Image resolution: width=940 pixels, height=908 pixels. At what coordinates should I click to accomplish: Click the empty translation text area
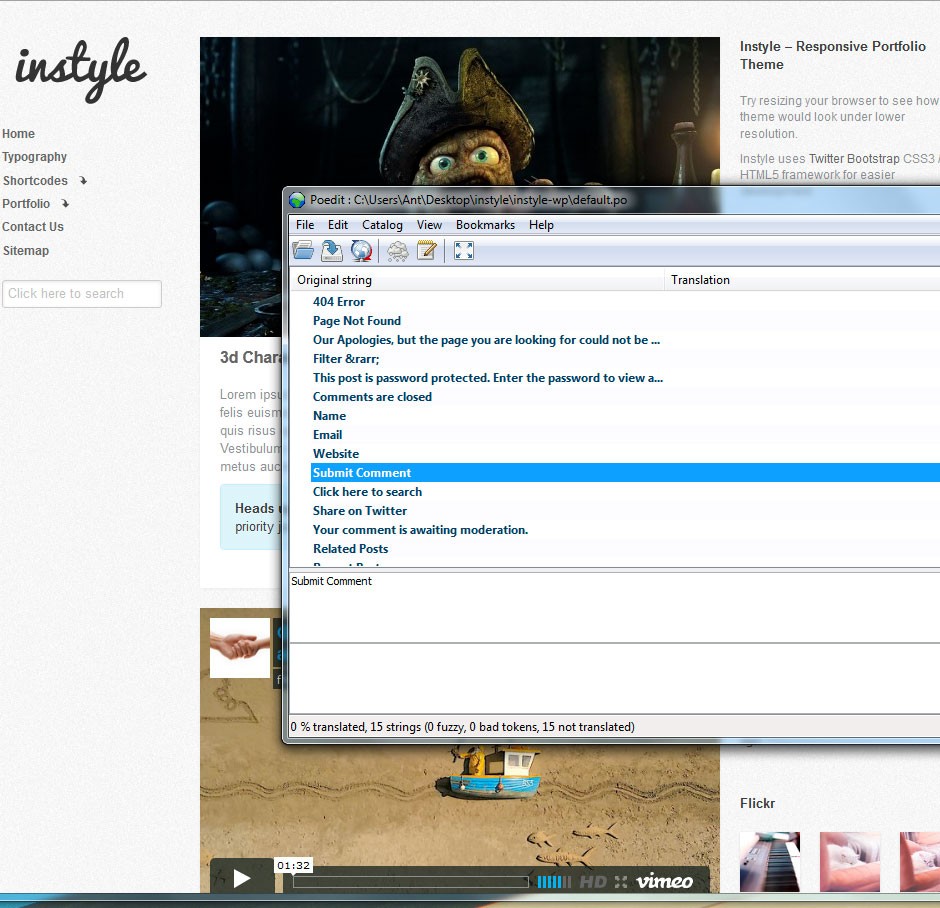[614, 678]
